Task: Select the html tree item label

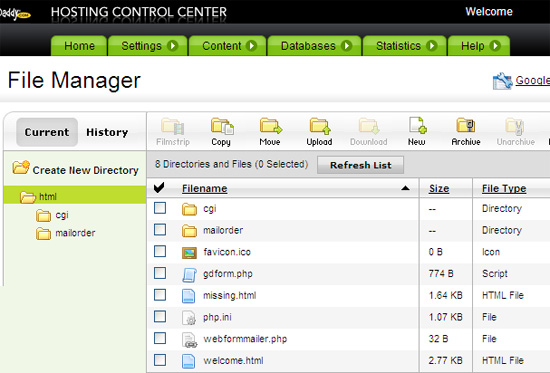Action: tap(48, 197)
